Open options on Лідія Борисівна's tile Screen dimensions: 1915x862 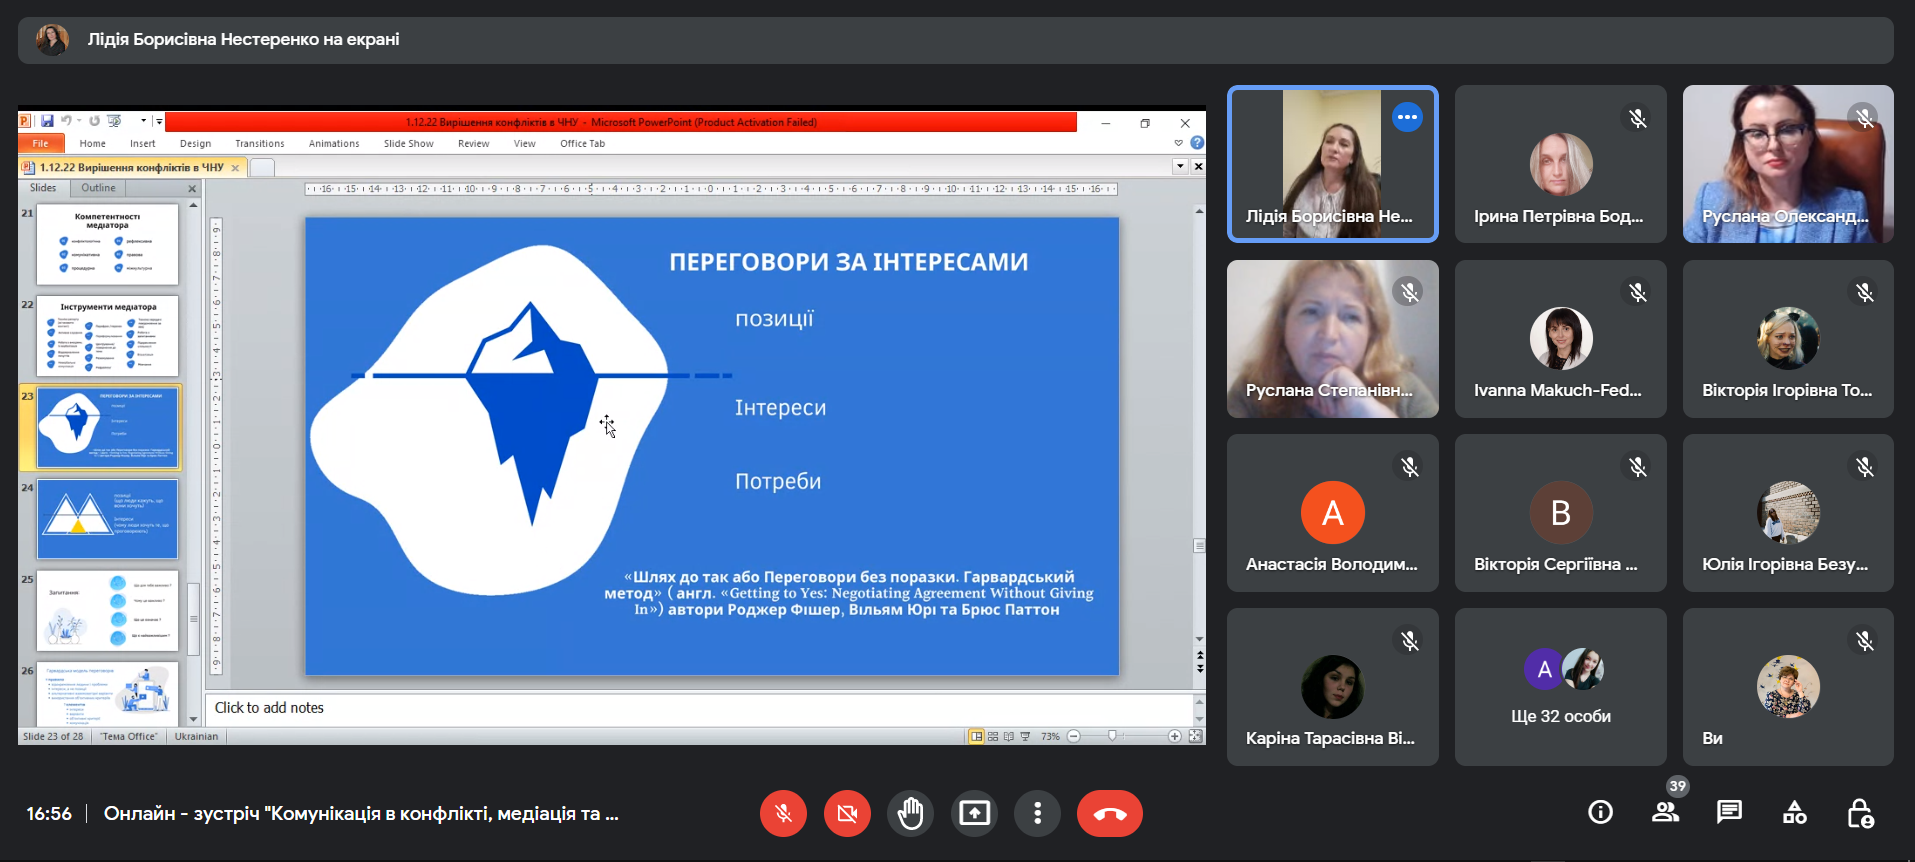point(1407,117)
